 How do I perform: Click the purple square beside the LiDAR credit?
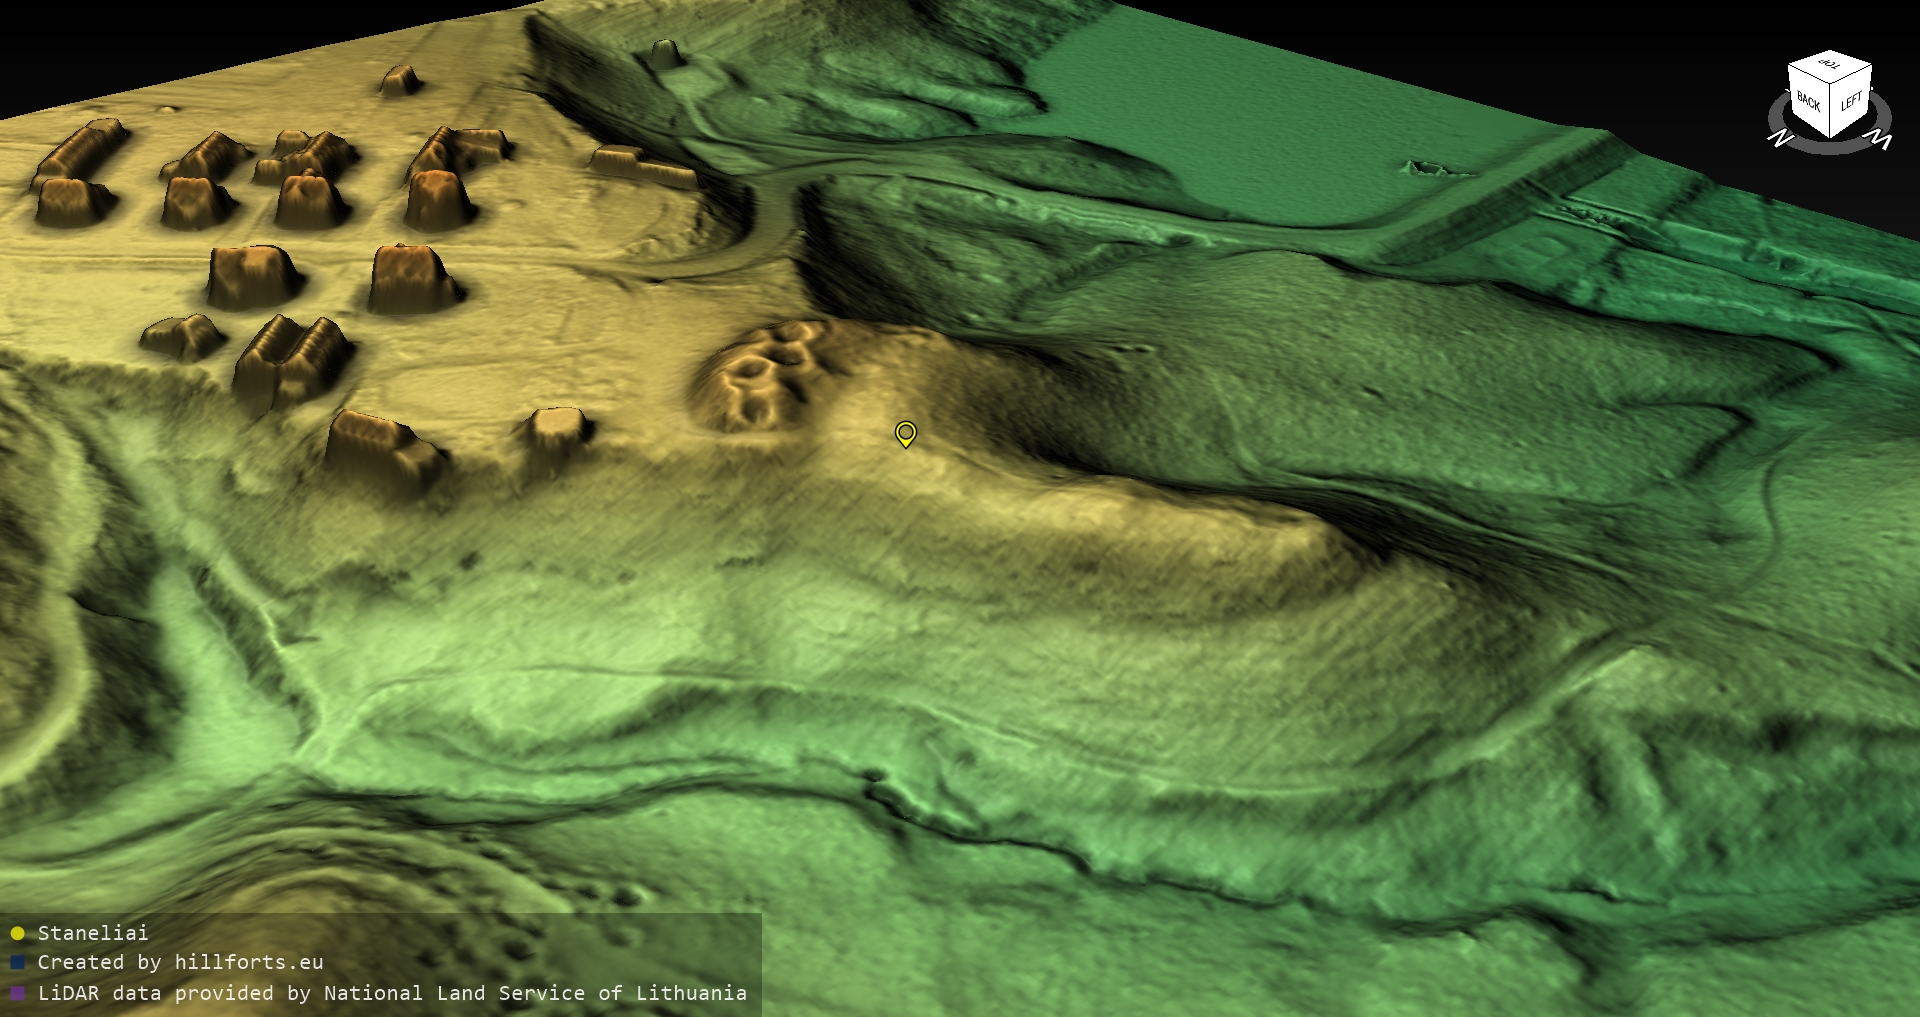[17, 993]
